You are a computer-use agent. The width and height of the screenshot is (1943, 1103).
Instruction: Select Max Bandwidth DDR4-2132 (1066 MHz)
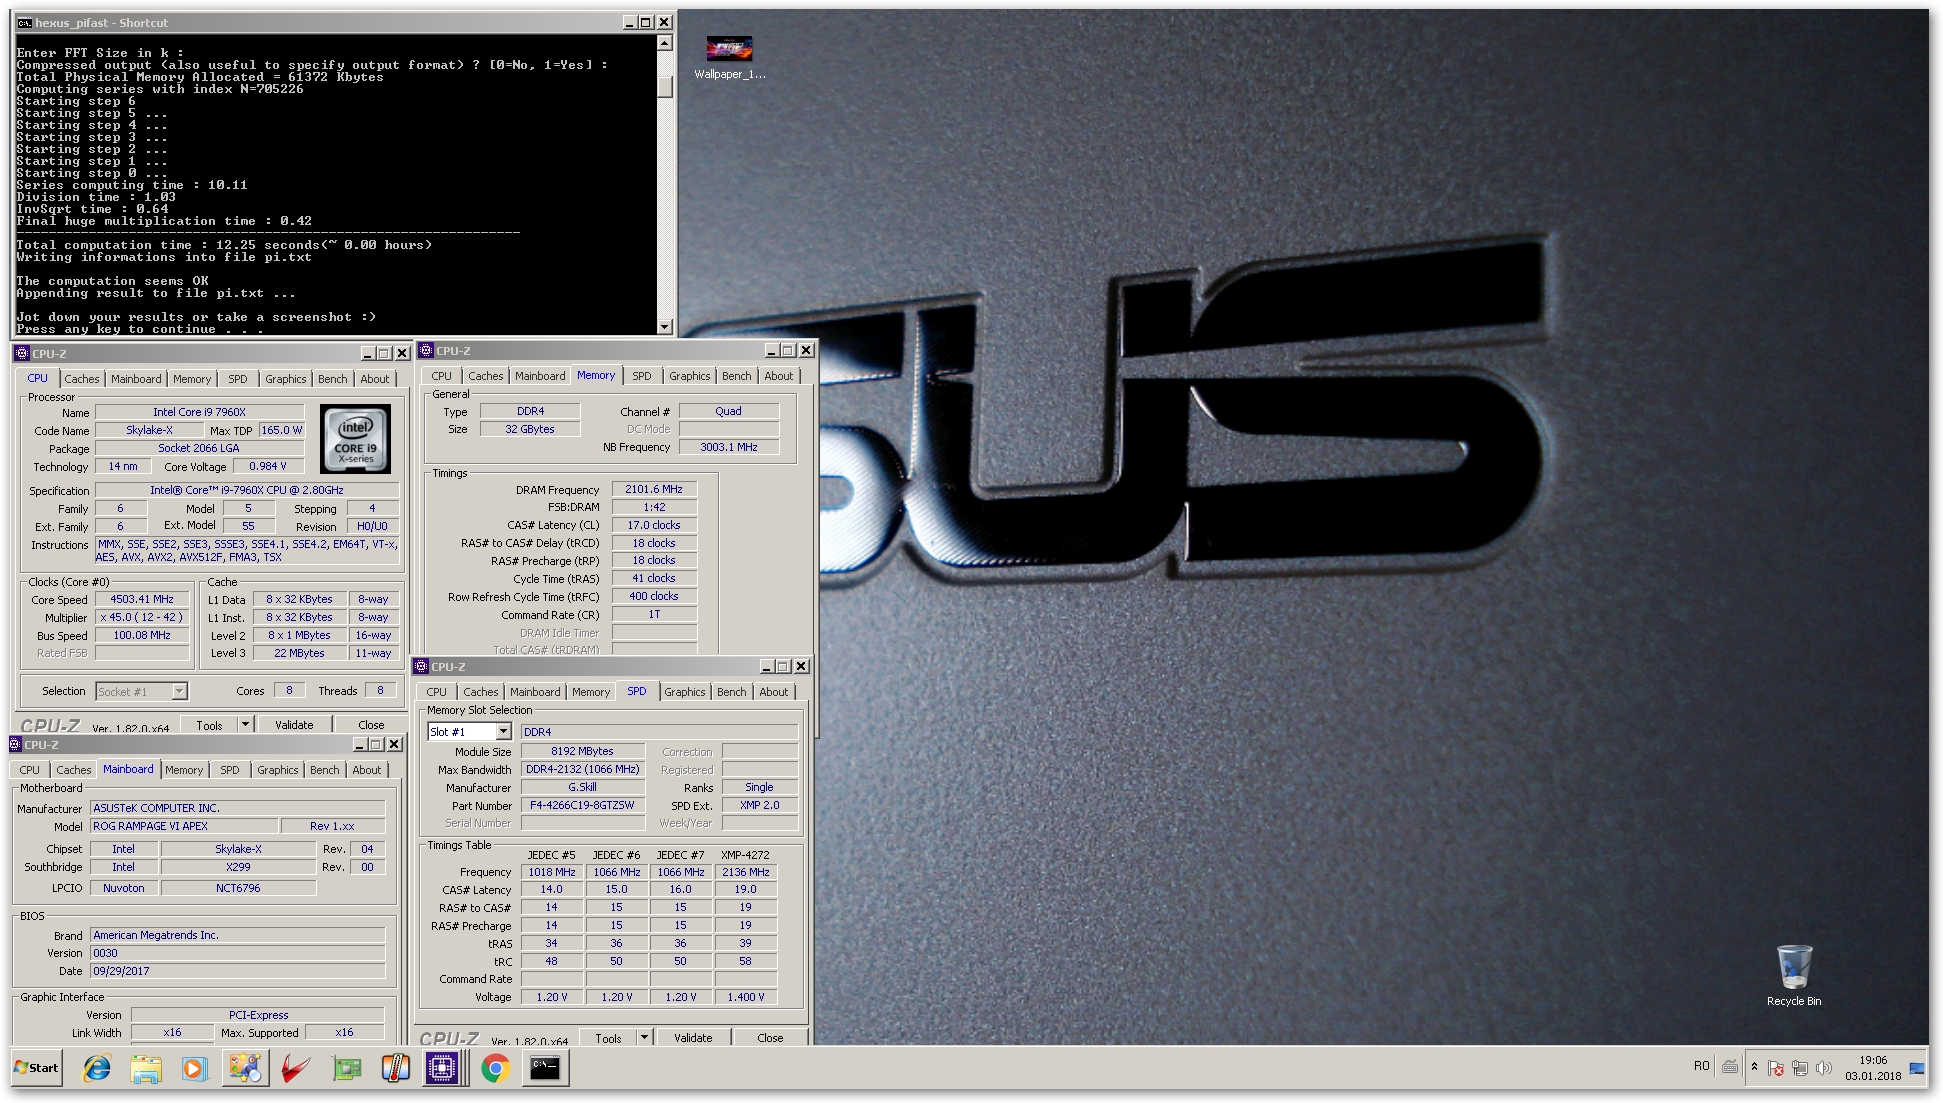tap(582, 769)
